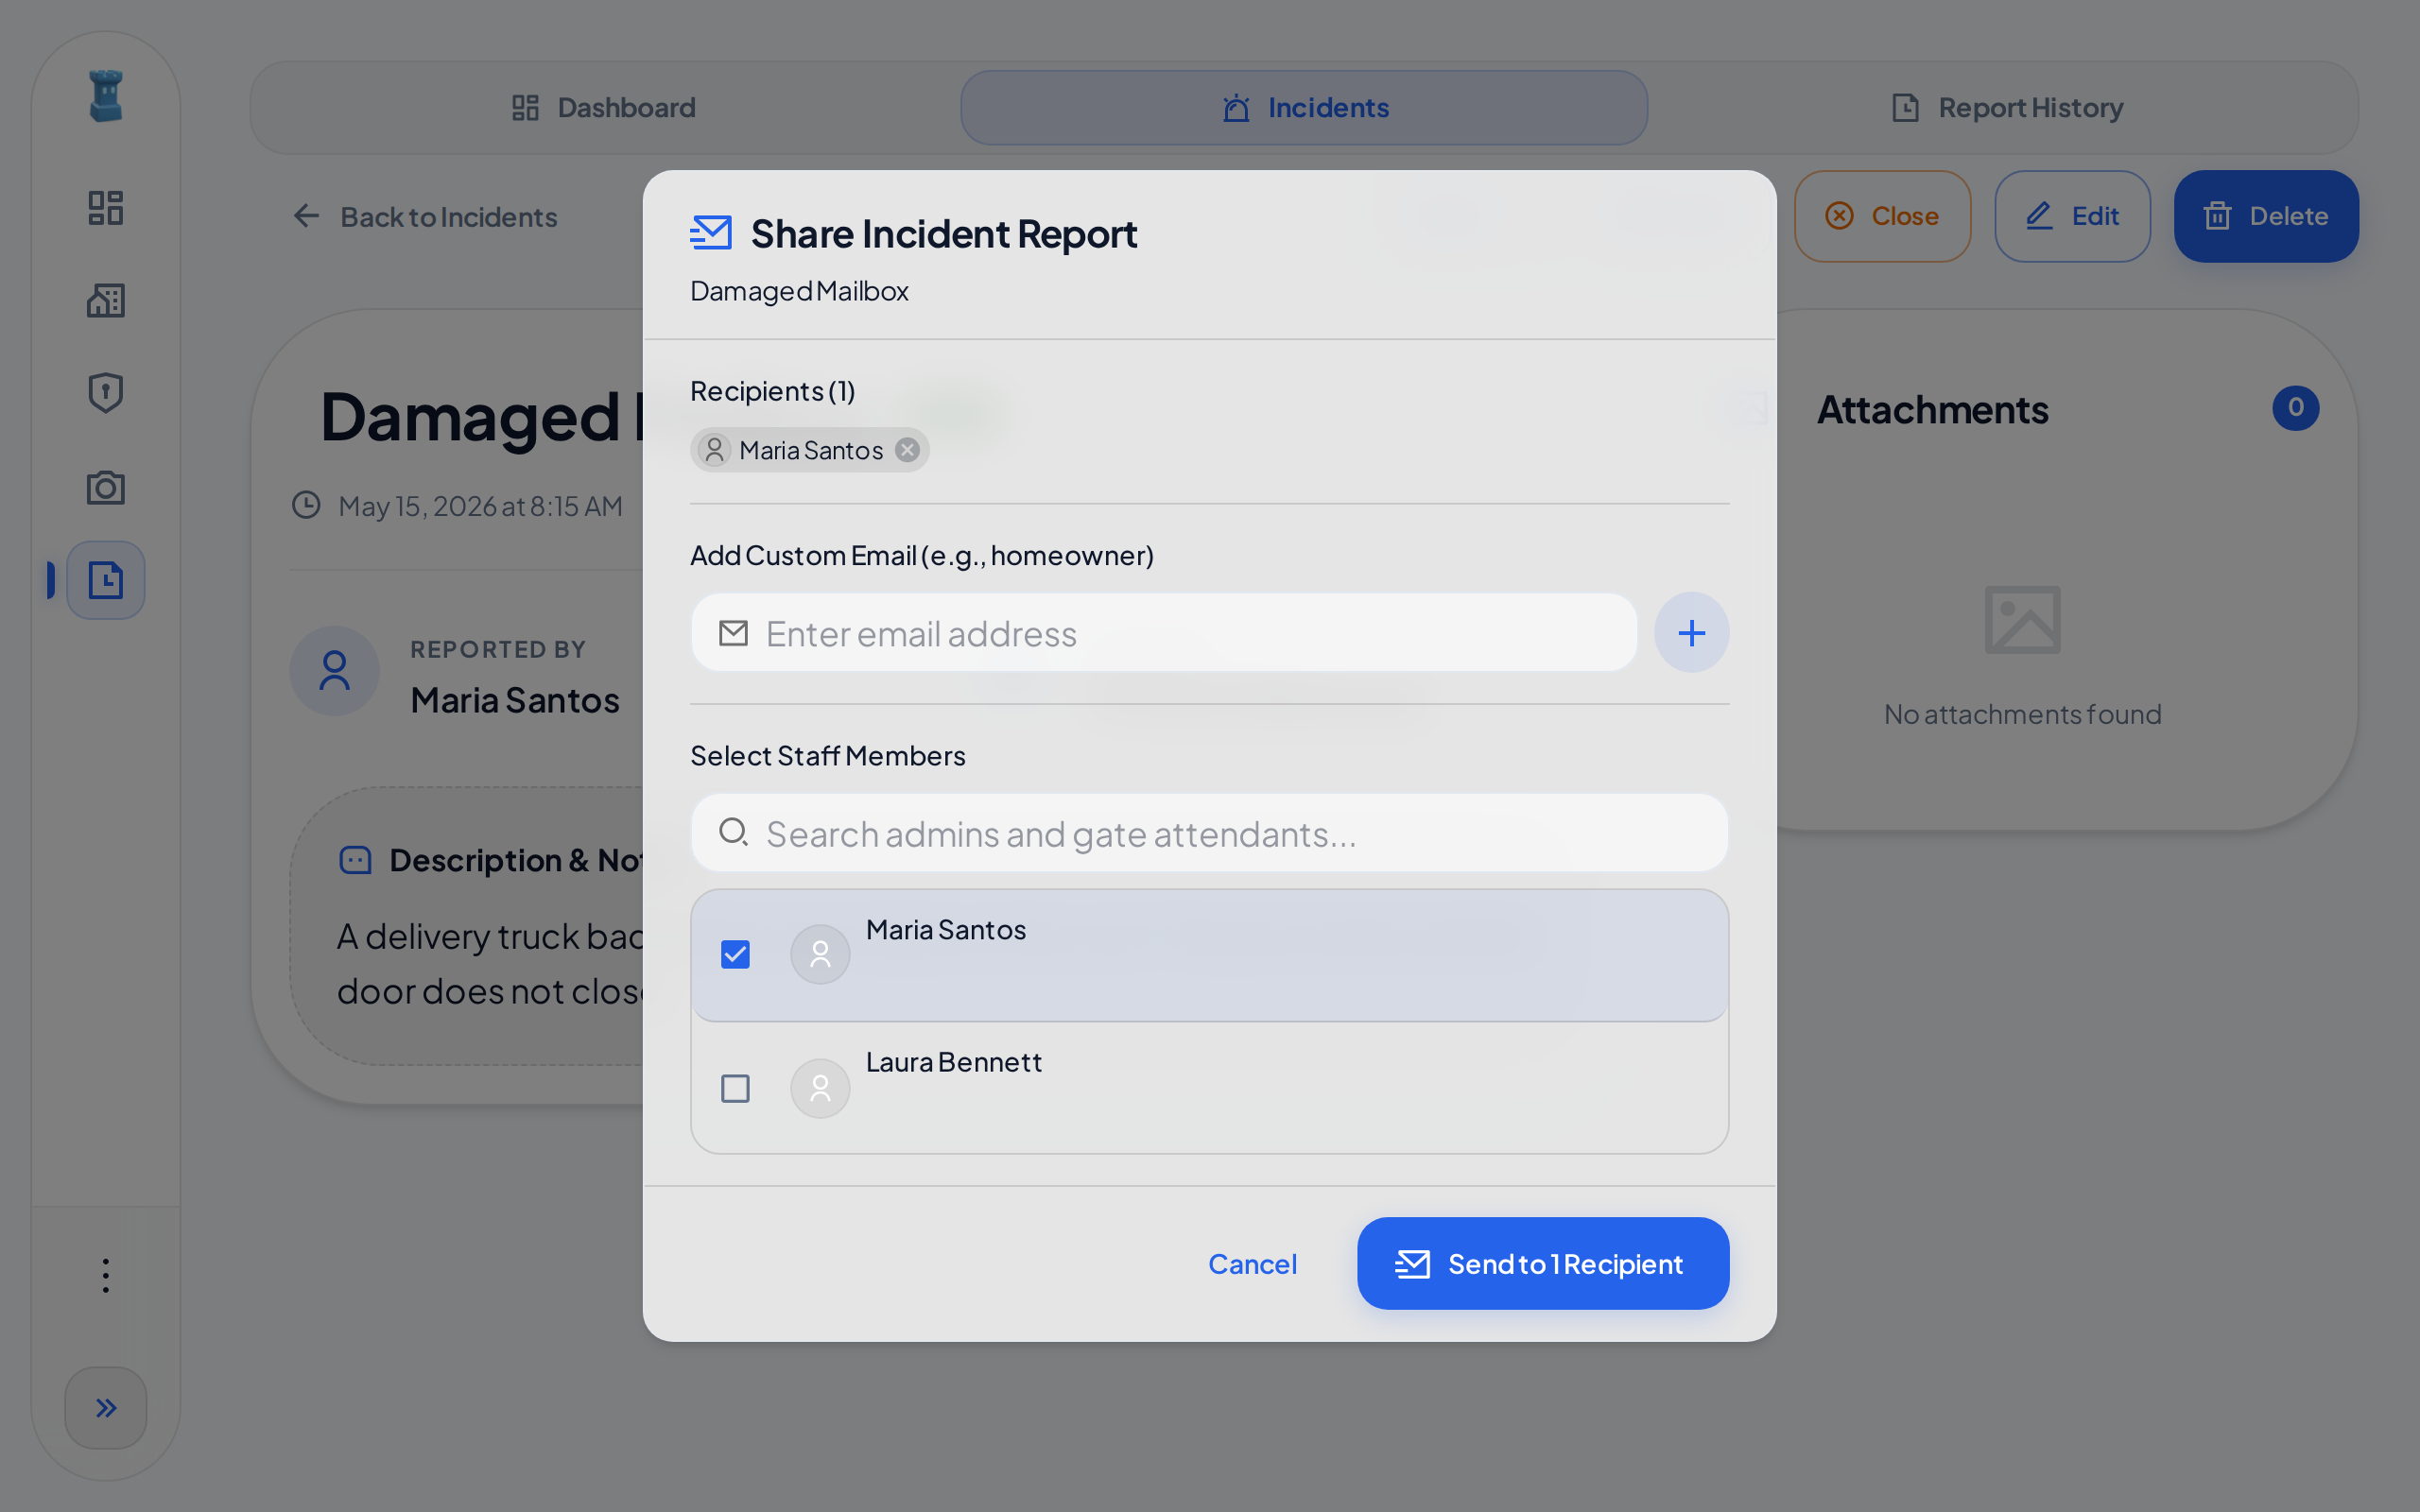
Task: Check the Laura Bennett checkbox
Action: 735,1088
